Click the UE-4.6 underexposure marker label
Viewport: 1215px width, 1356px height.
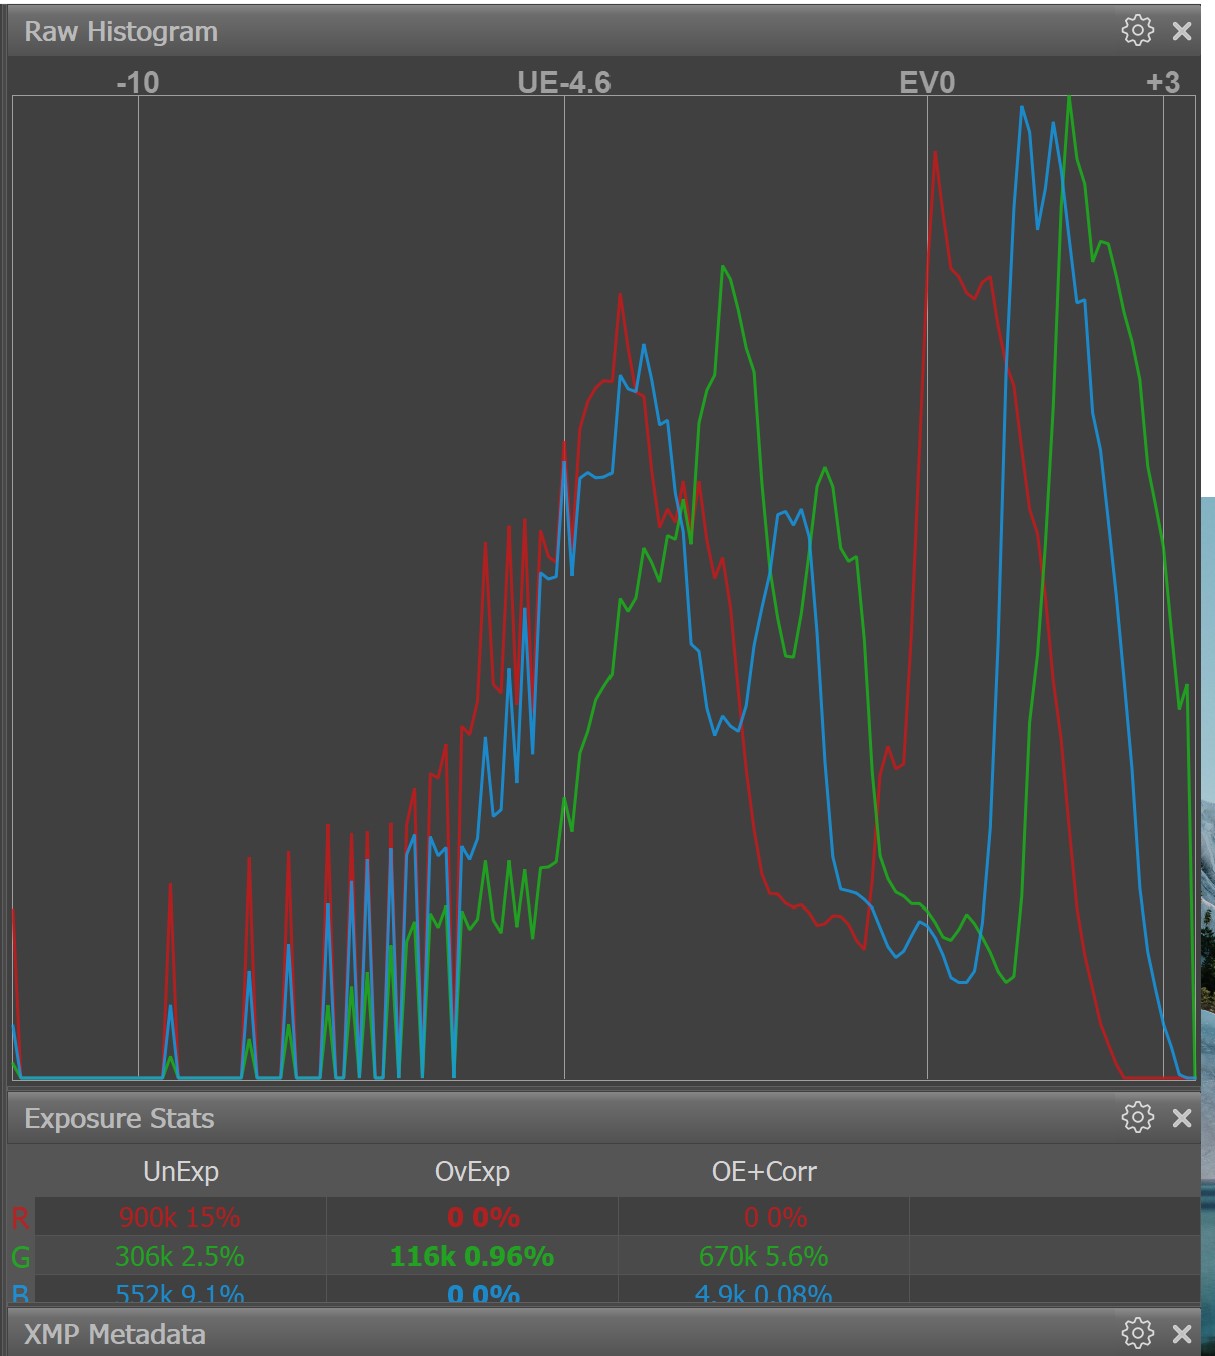tap(564, 82)
